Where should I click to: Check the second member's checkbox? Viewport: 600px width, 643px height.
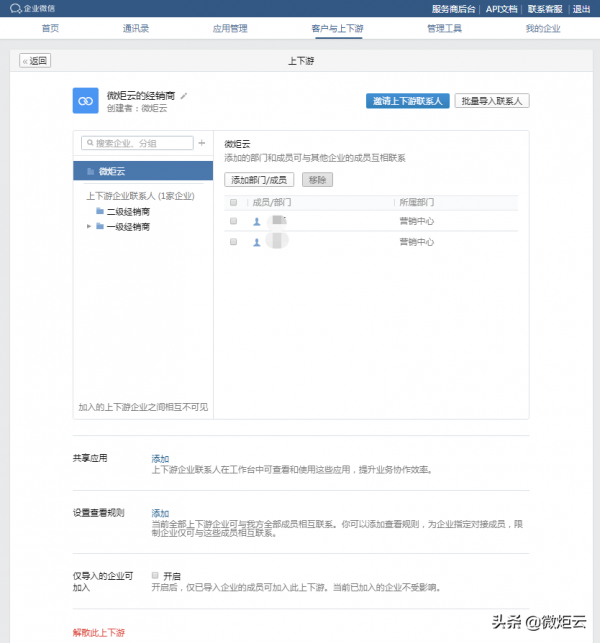click(233, 242)
